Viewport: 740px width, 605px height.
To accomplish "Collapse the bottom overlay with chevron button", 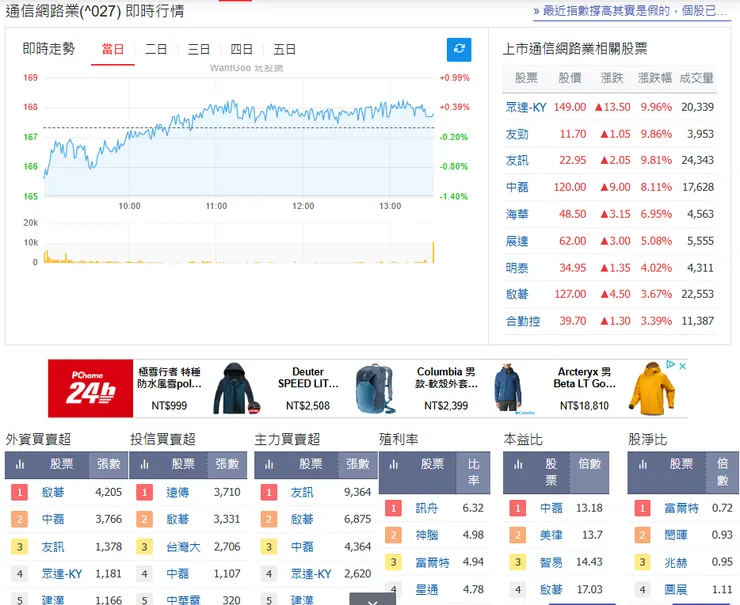I will tap(372, 600).
